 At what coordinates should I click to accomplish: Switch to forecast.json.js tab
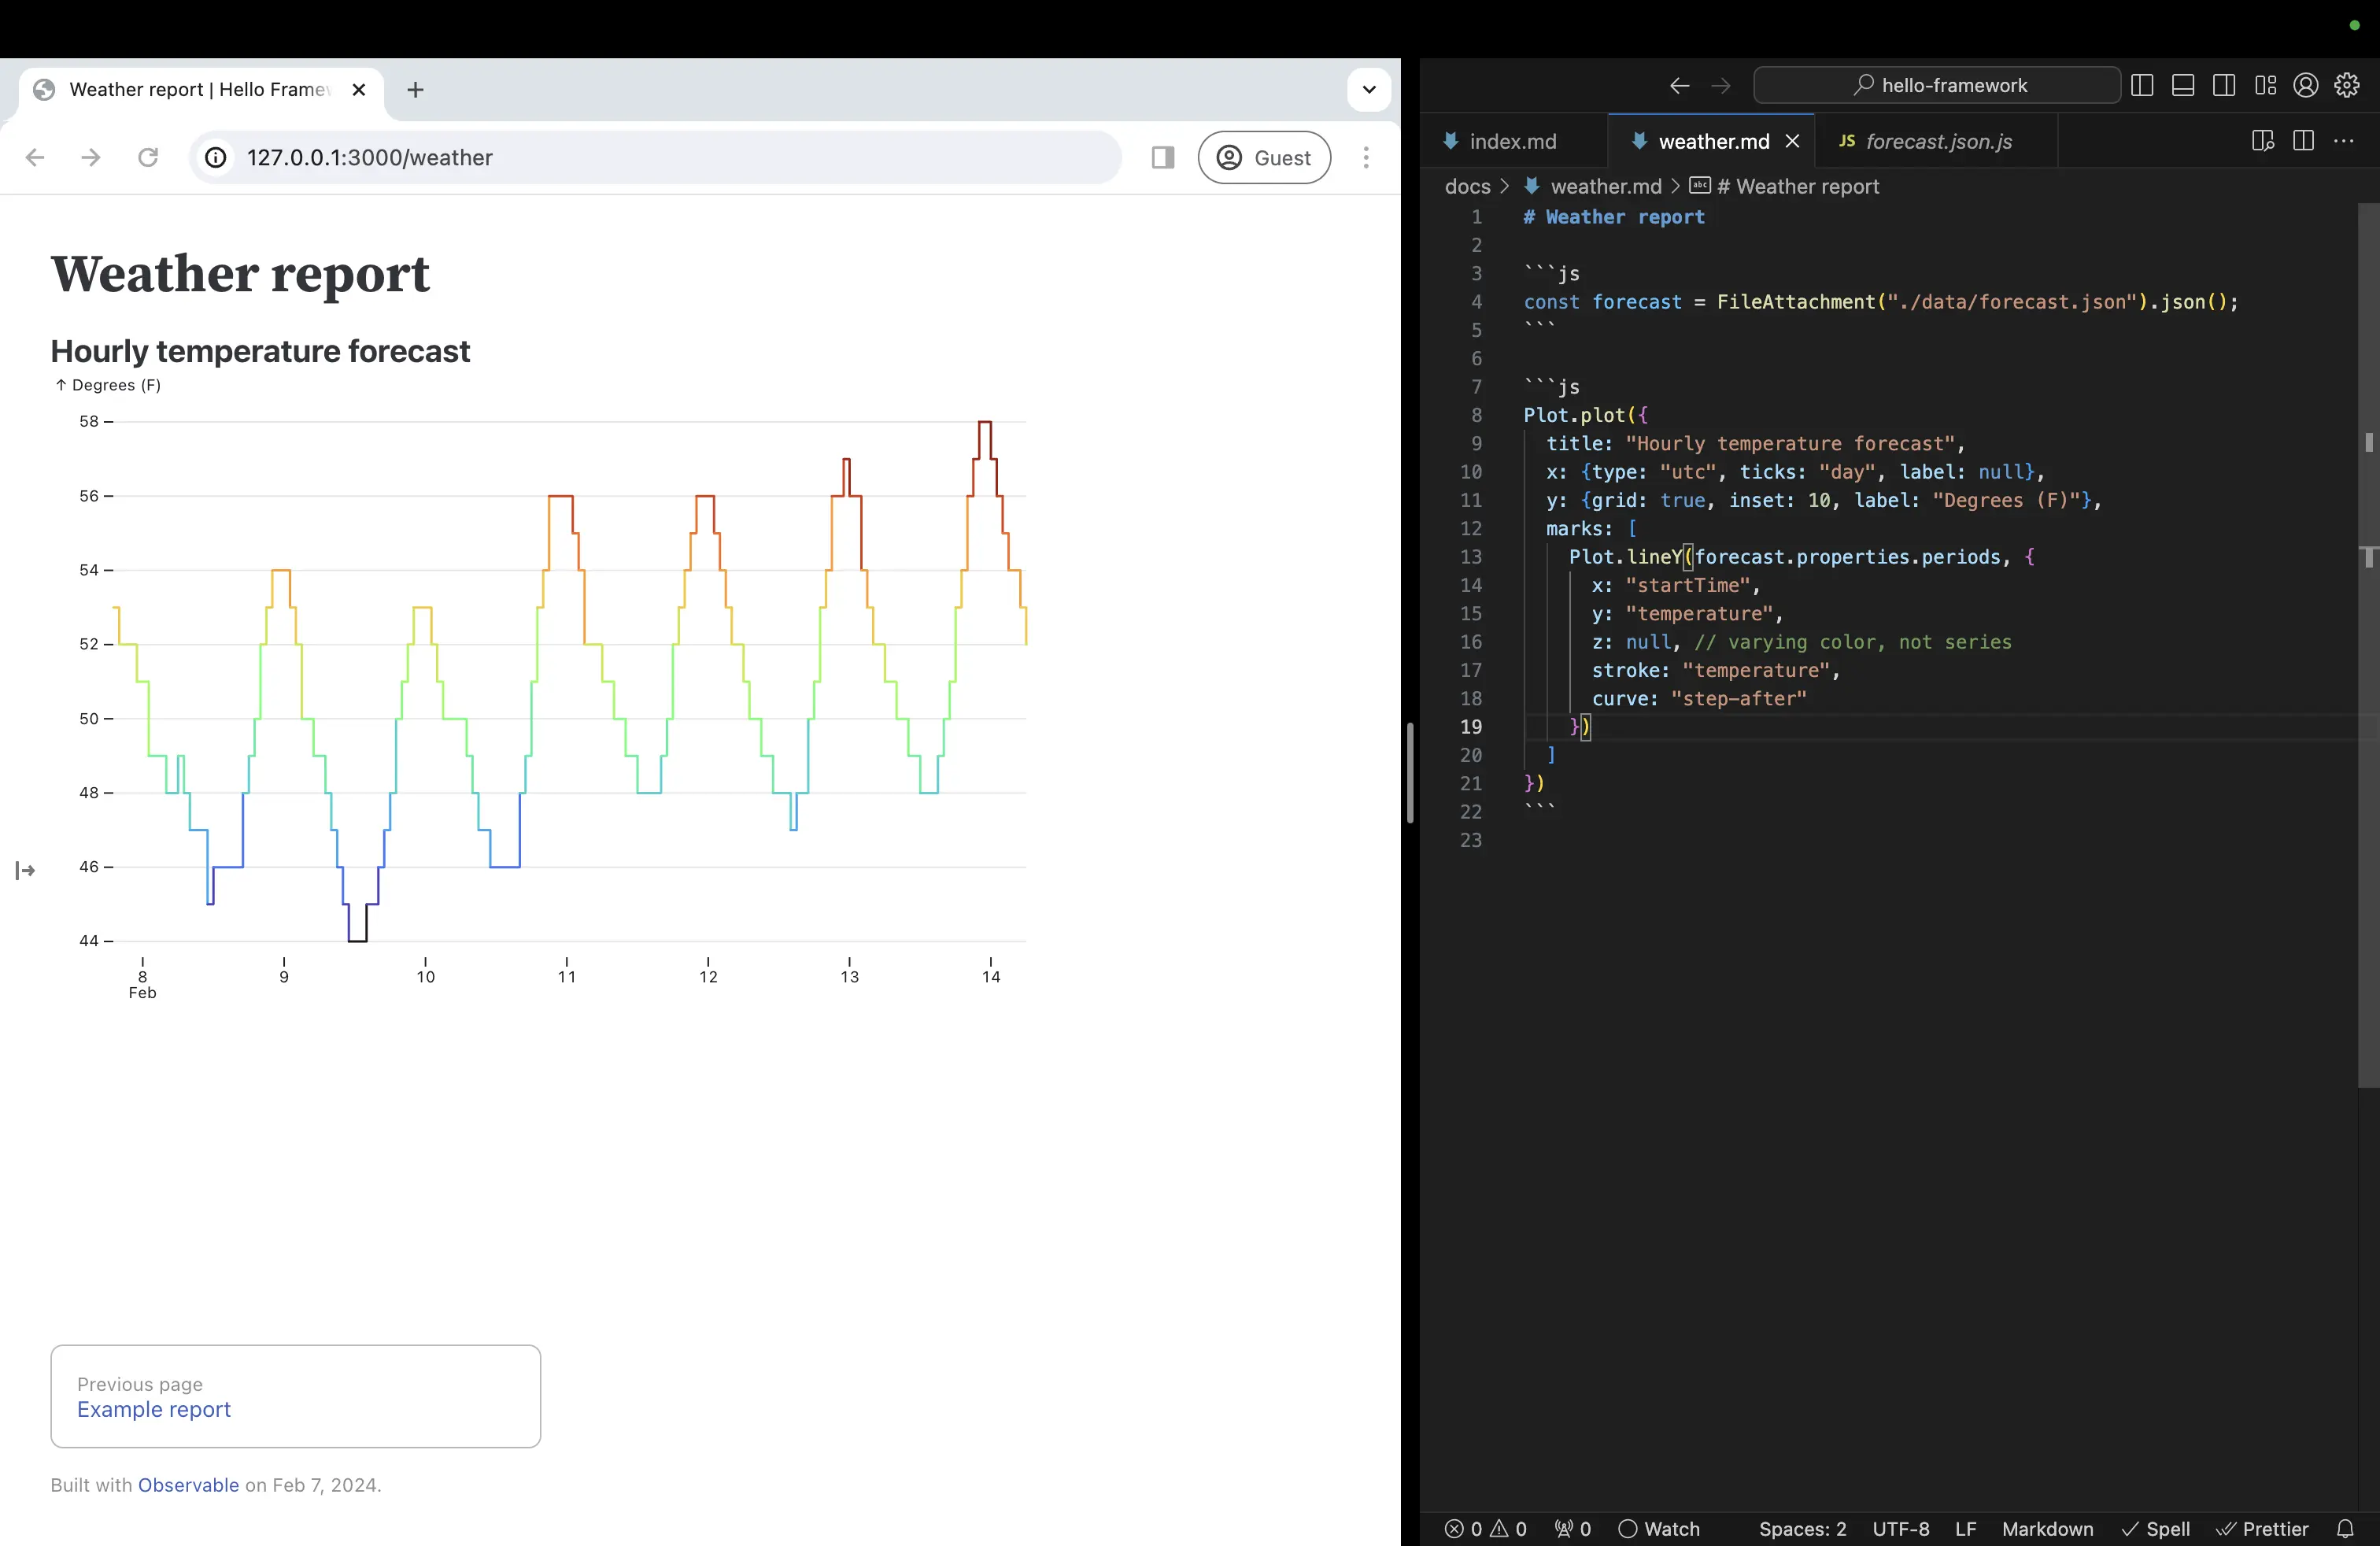click(x=1938, y=141)
